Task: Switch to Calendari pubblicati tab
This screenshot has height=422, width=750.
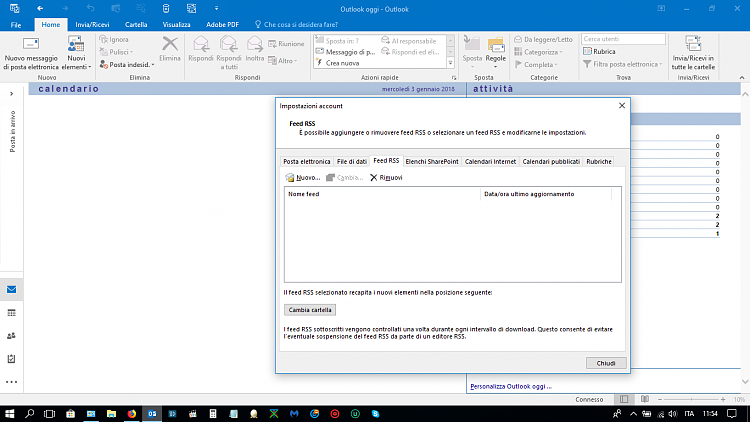Action: tap(551, 162)
